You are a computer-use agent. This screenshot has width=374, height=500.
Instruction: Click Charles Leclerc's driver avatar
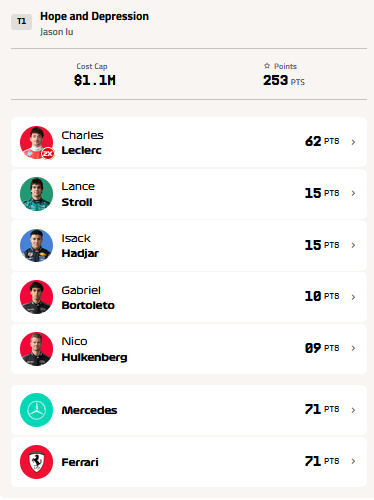pos(37,143)
